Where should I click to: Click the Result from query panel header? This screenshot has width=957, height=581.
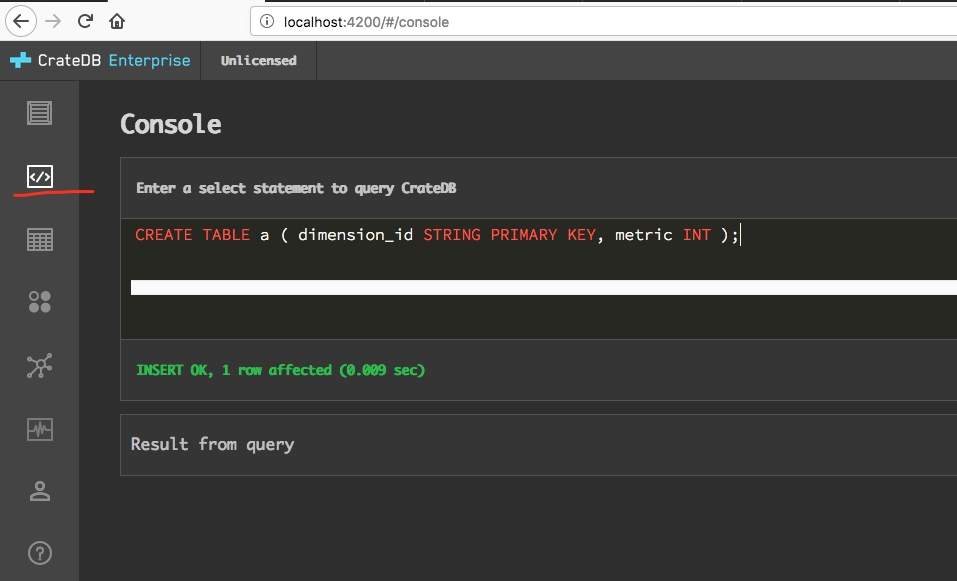tap(212, 444)
